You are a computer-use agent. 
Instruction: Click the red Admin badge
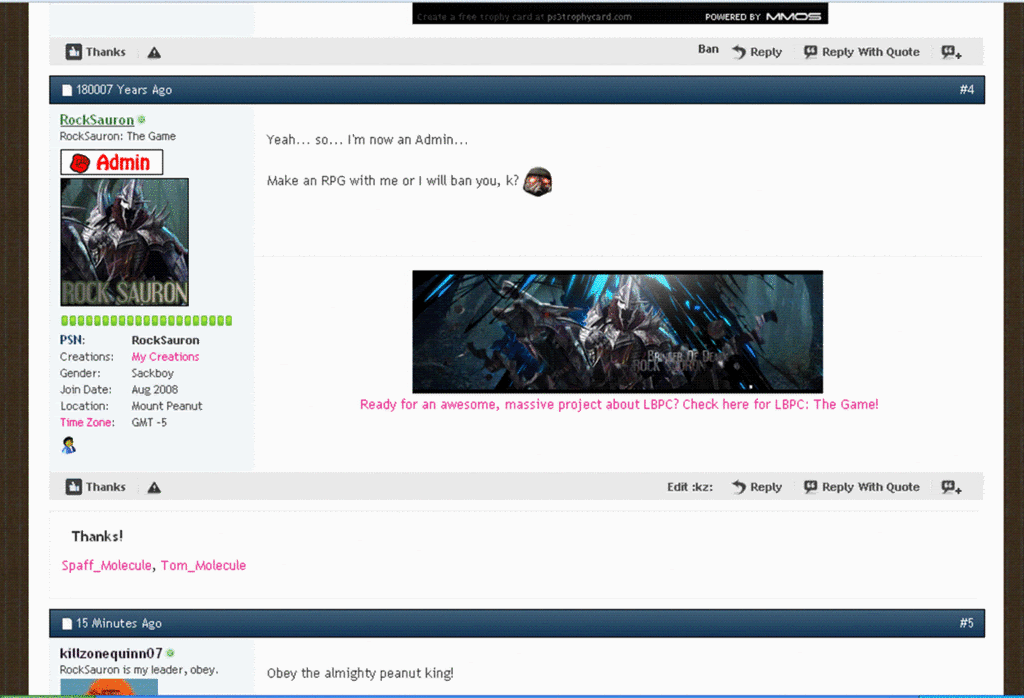click(111, 162)
